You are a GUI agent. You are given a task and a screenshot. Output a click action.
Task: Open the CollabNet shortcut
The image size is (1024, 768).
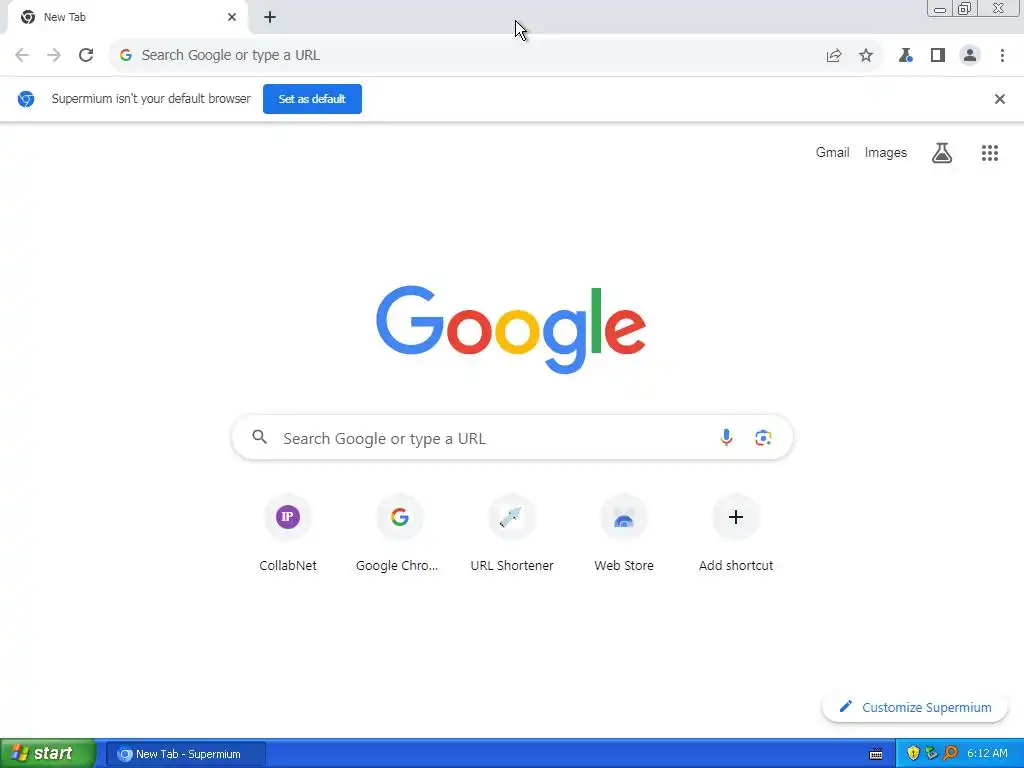click(287, 534)
